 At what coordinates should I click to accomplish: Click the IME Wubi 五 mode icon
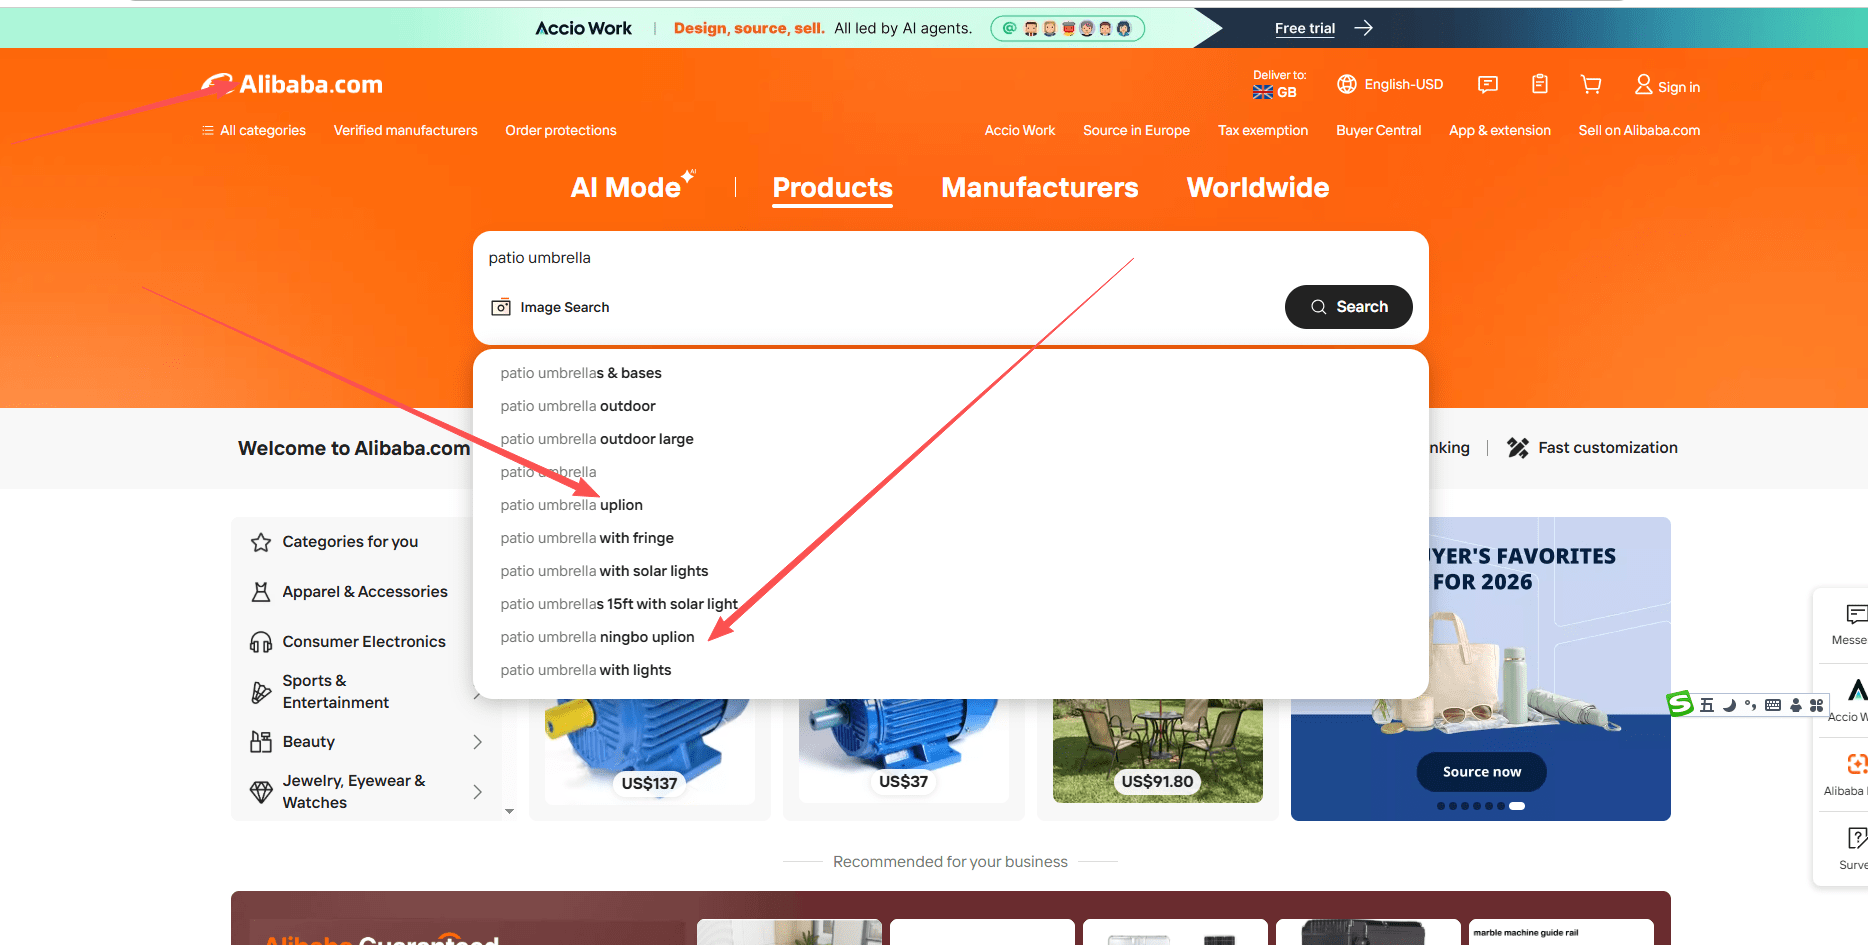click(x=1707, y=705)
